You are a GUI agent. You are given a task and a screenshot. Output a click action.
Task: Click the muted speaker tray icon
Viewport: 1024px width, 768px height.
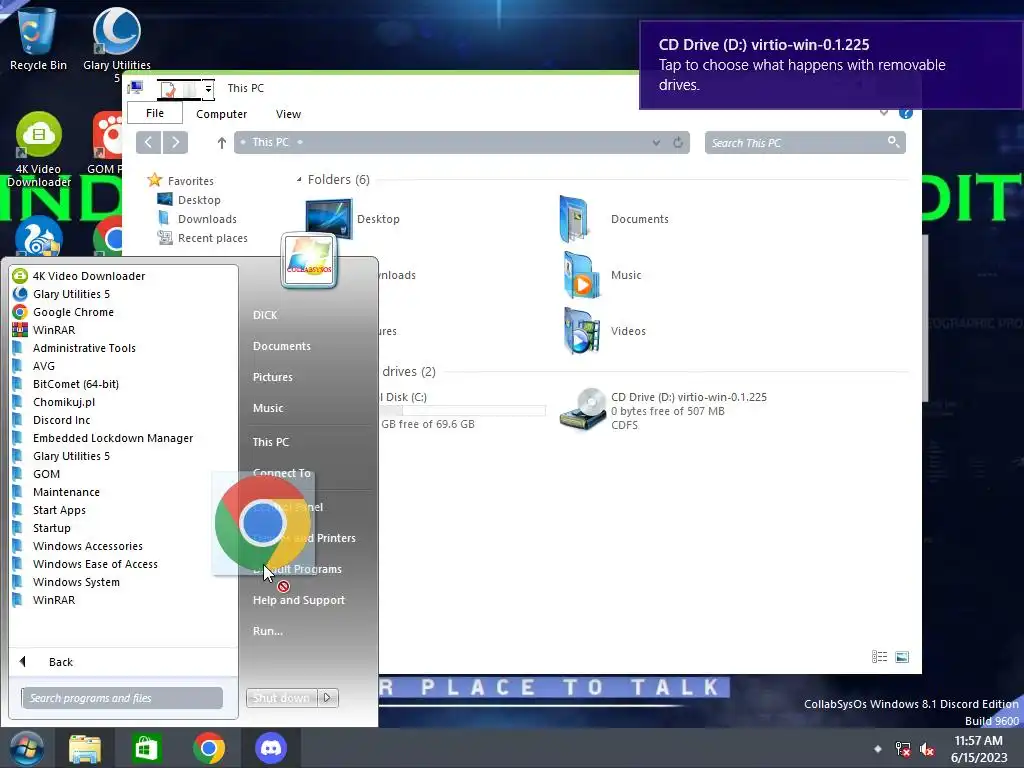(x=927, y=749)
